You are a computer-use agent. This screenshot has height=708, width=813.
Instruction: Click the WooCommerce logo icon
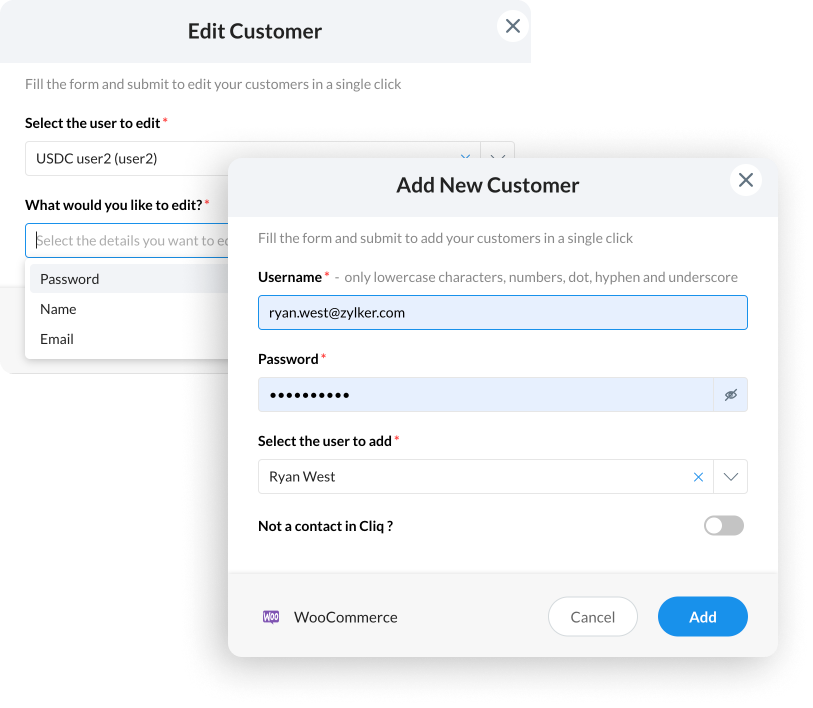pos(271,617)
